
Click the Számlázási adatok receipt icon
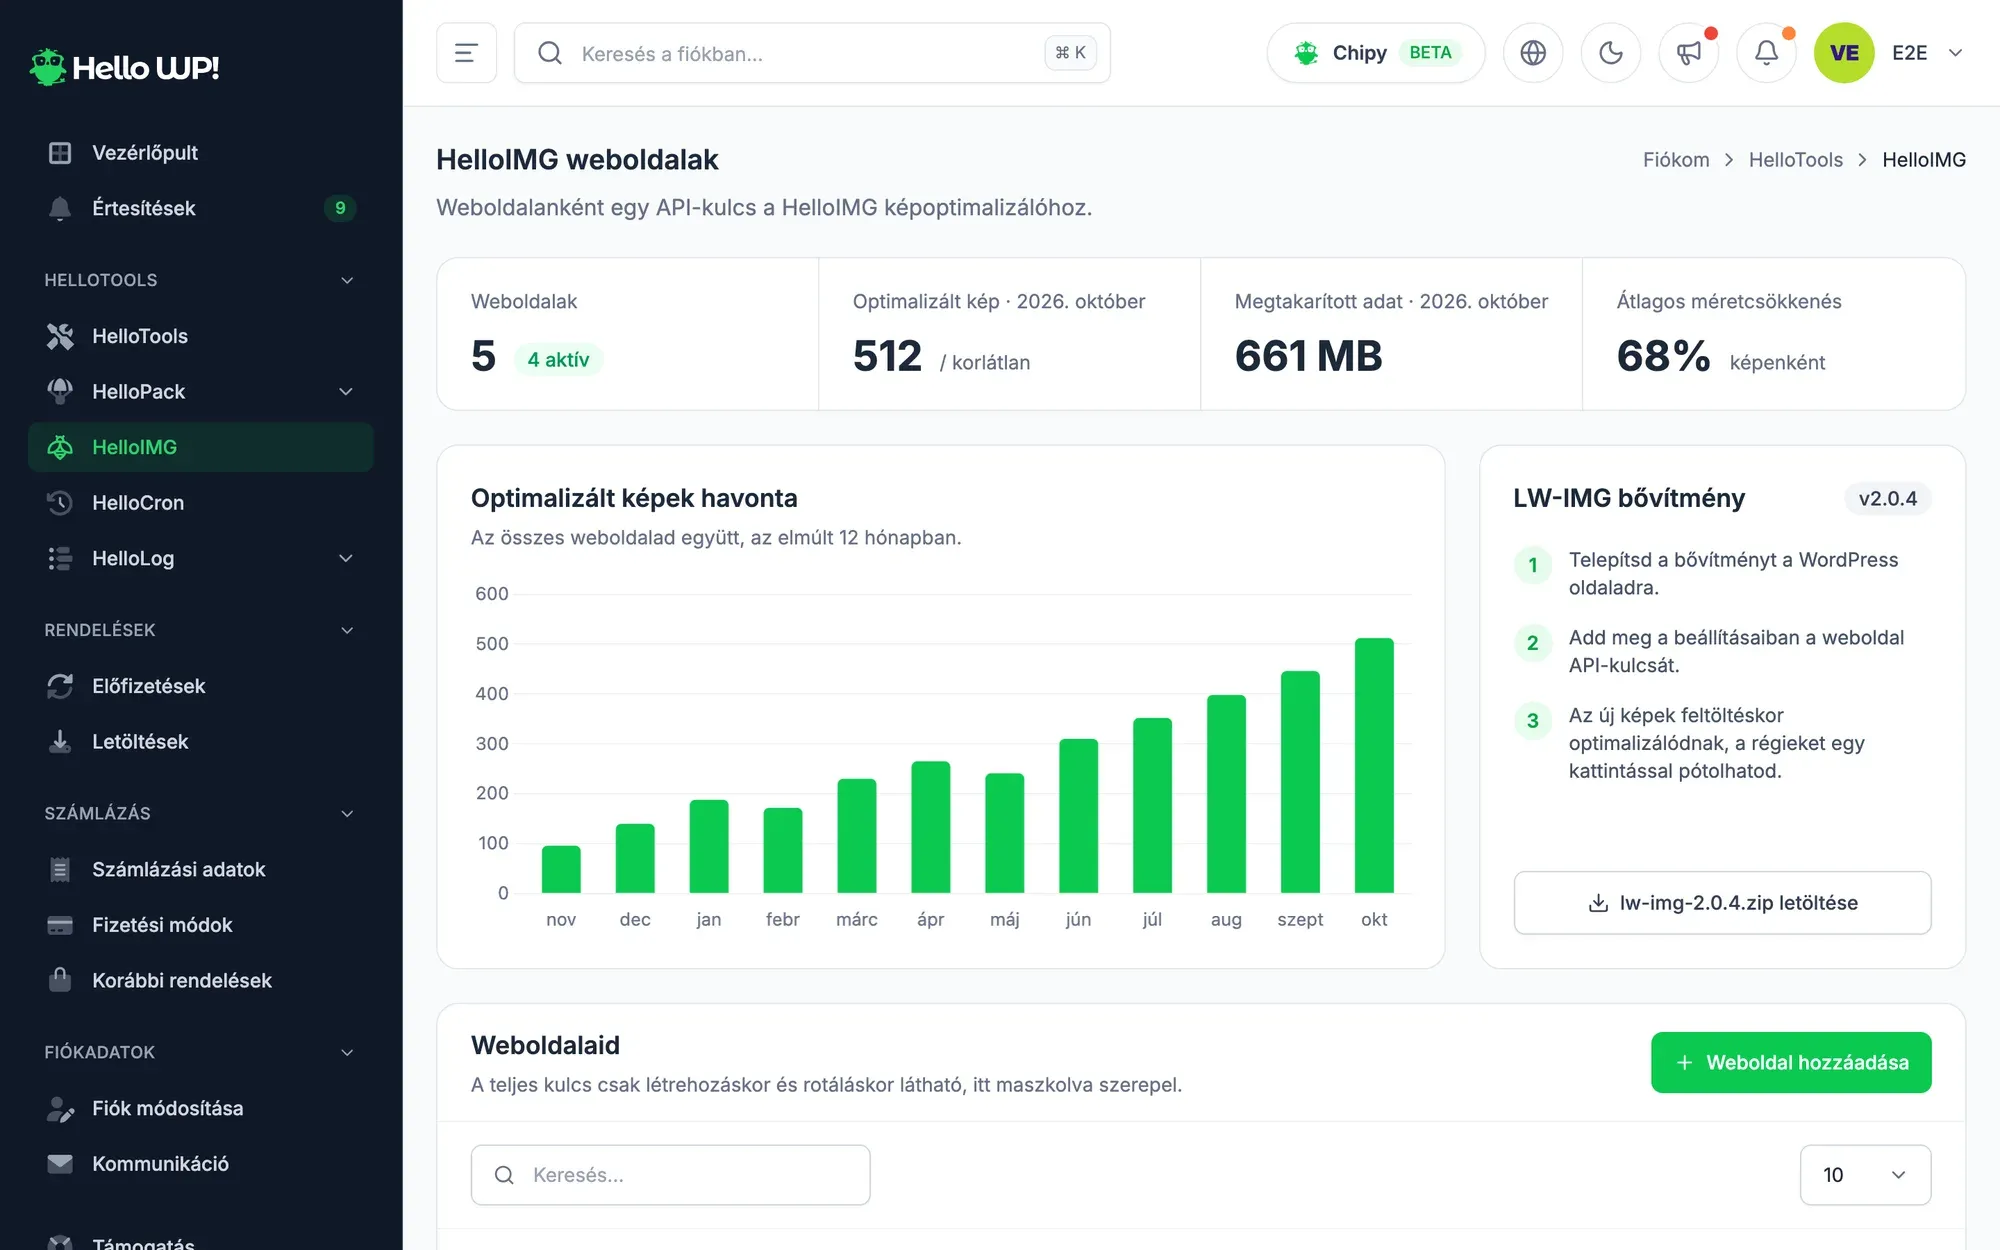[x=60, y=869]
